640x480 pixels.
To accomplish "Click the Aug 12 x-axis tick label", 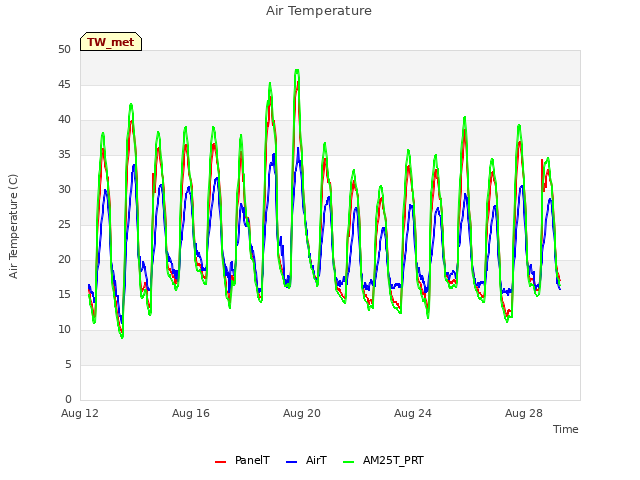I will click(80, 413).
